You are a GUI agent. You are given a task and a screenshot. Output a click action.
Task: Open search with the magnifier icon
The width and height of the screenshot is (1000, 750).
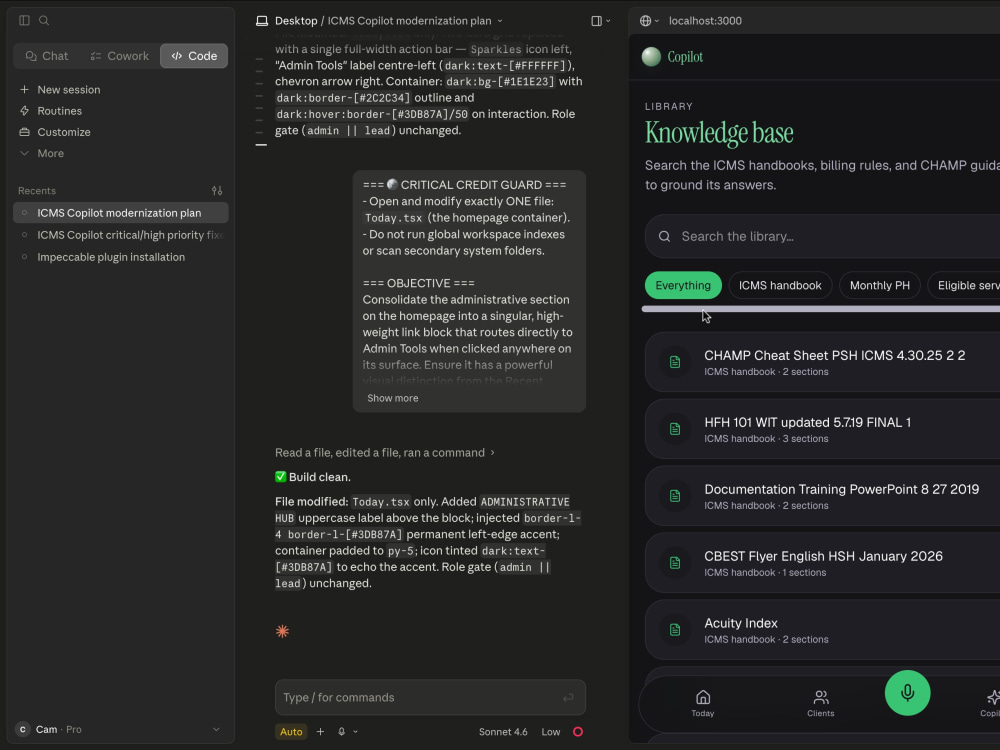pos(44,20)
